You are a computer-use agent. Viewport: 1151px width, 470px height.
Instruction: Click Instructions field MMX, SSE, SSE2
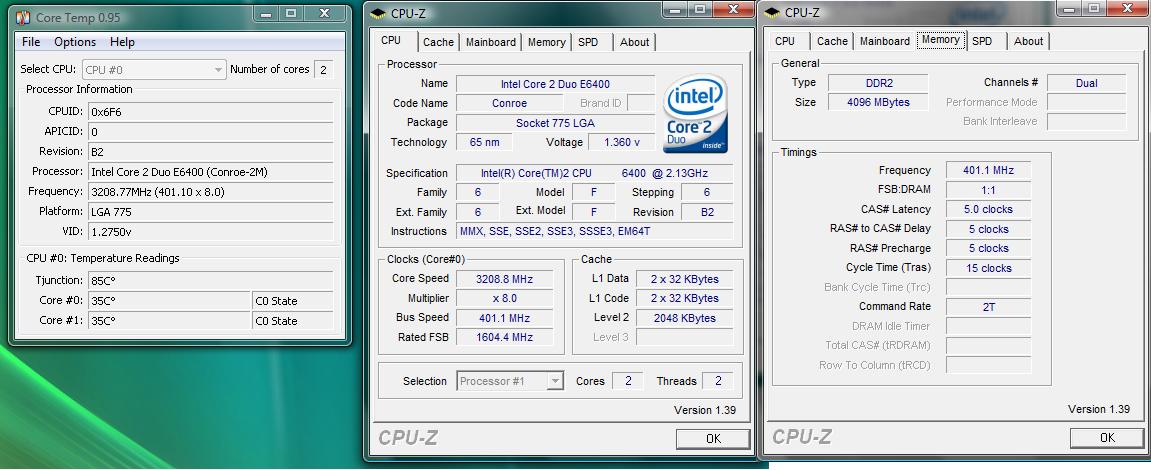click(595, 231)
